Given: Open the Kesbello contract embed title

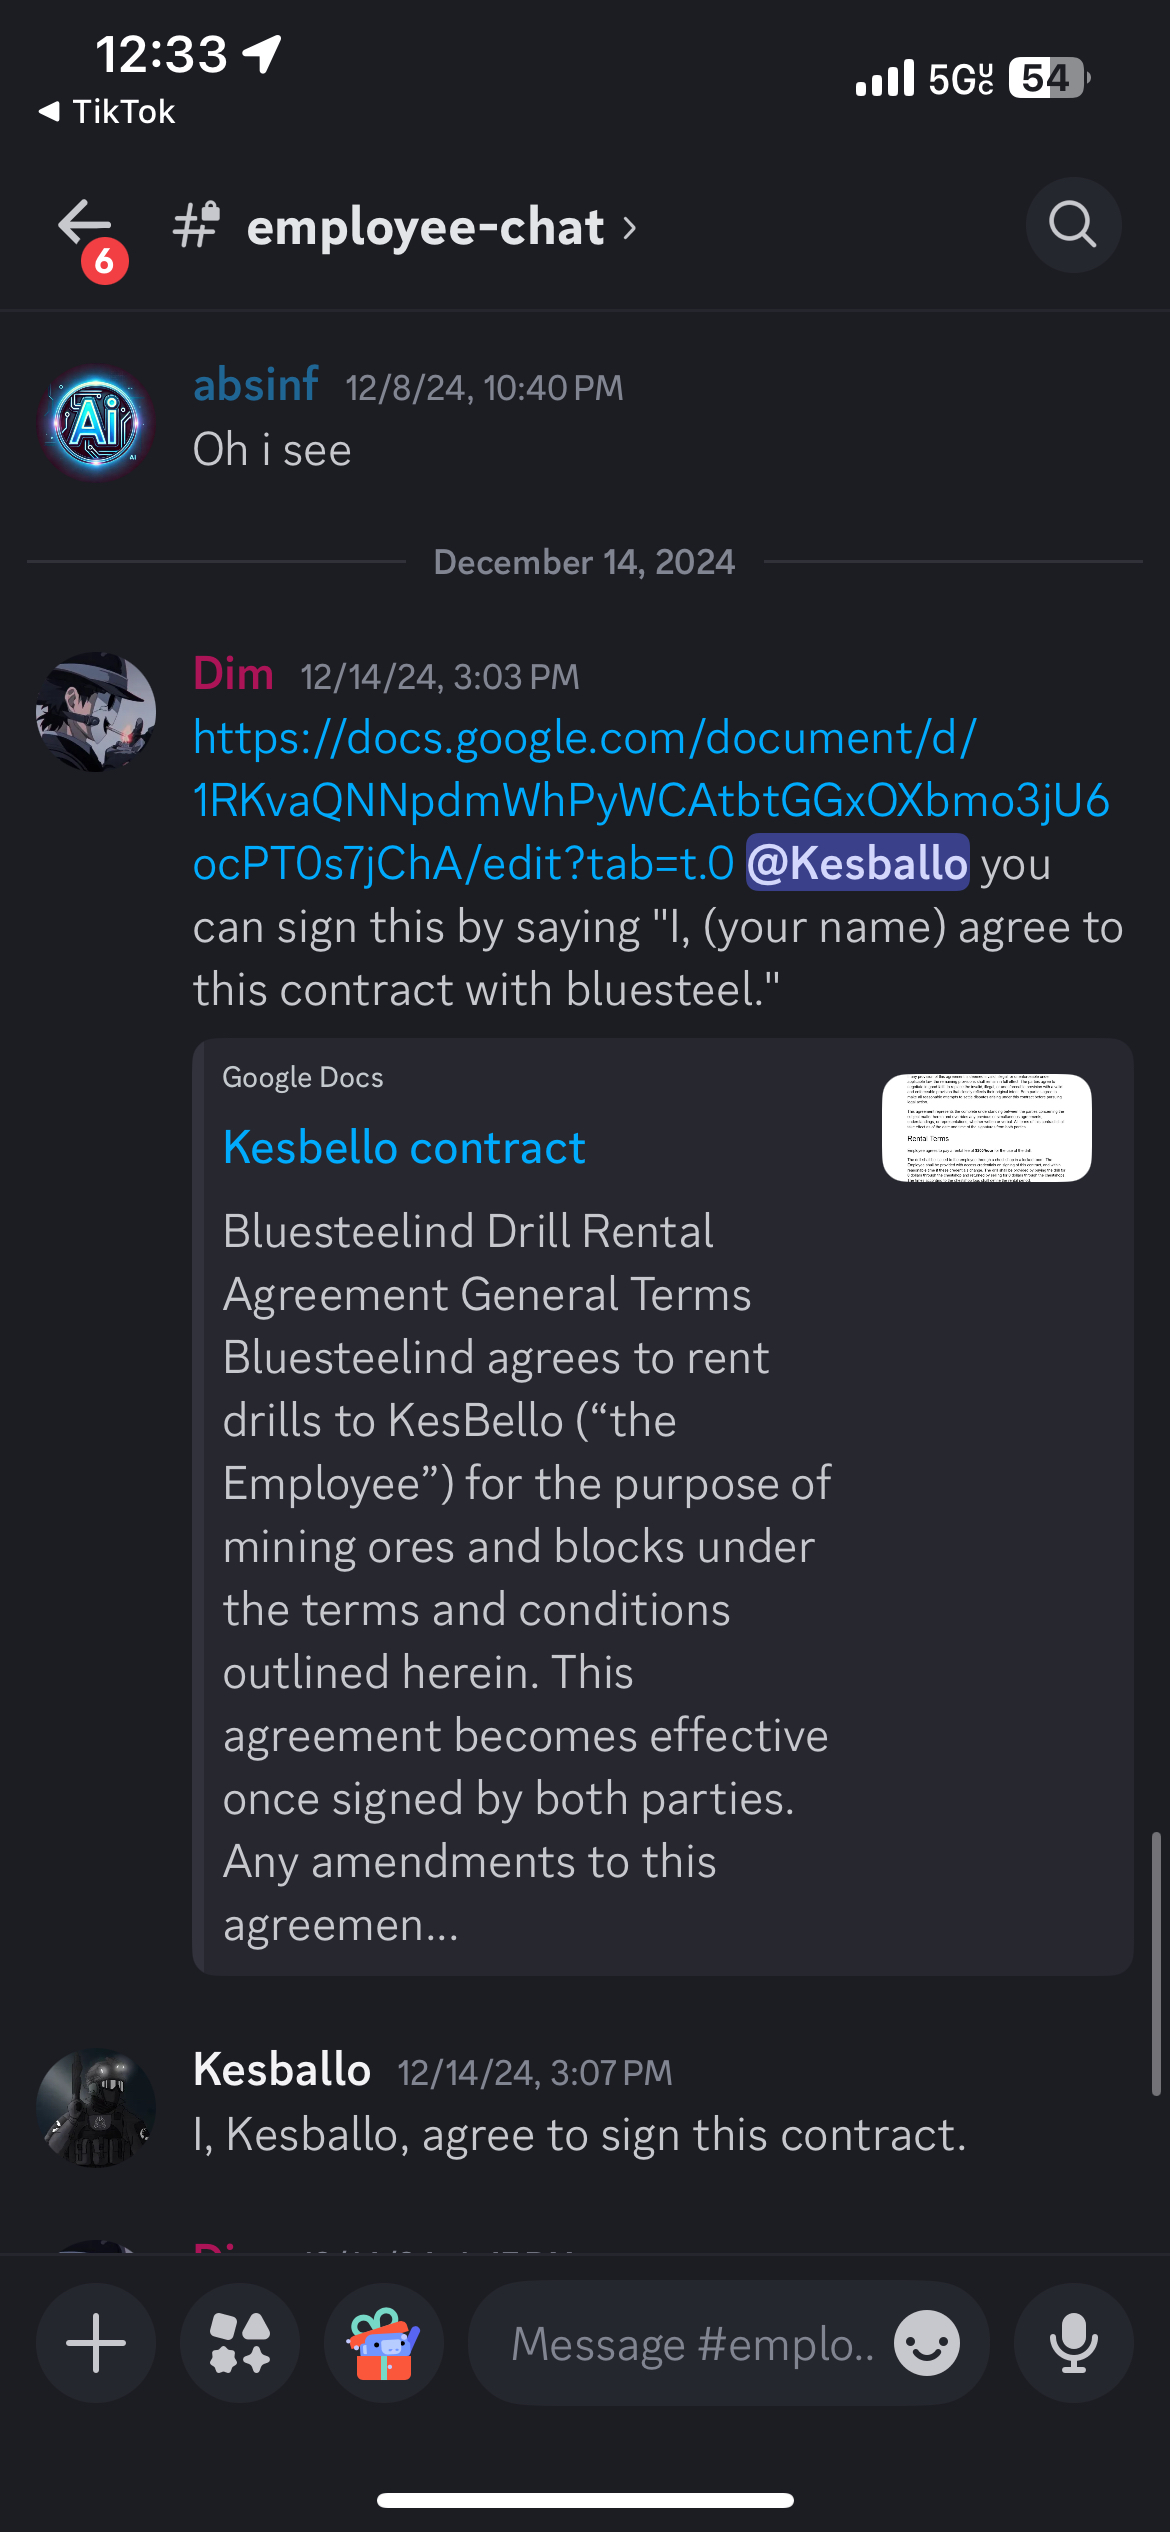Looking at the screenshot, I should pos(404,1147).
